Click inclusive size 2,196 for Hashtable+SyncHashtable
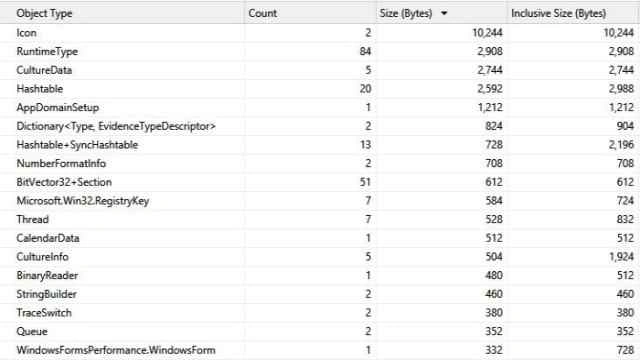 click(x=621, y=145)
